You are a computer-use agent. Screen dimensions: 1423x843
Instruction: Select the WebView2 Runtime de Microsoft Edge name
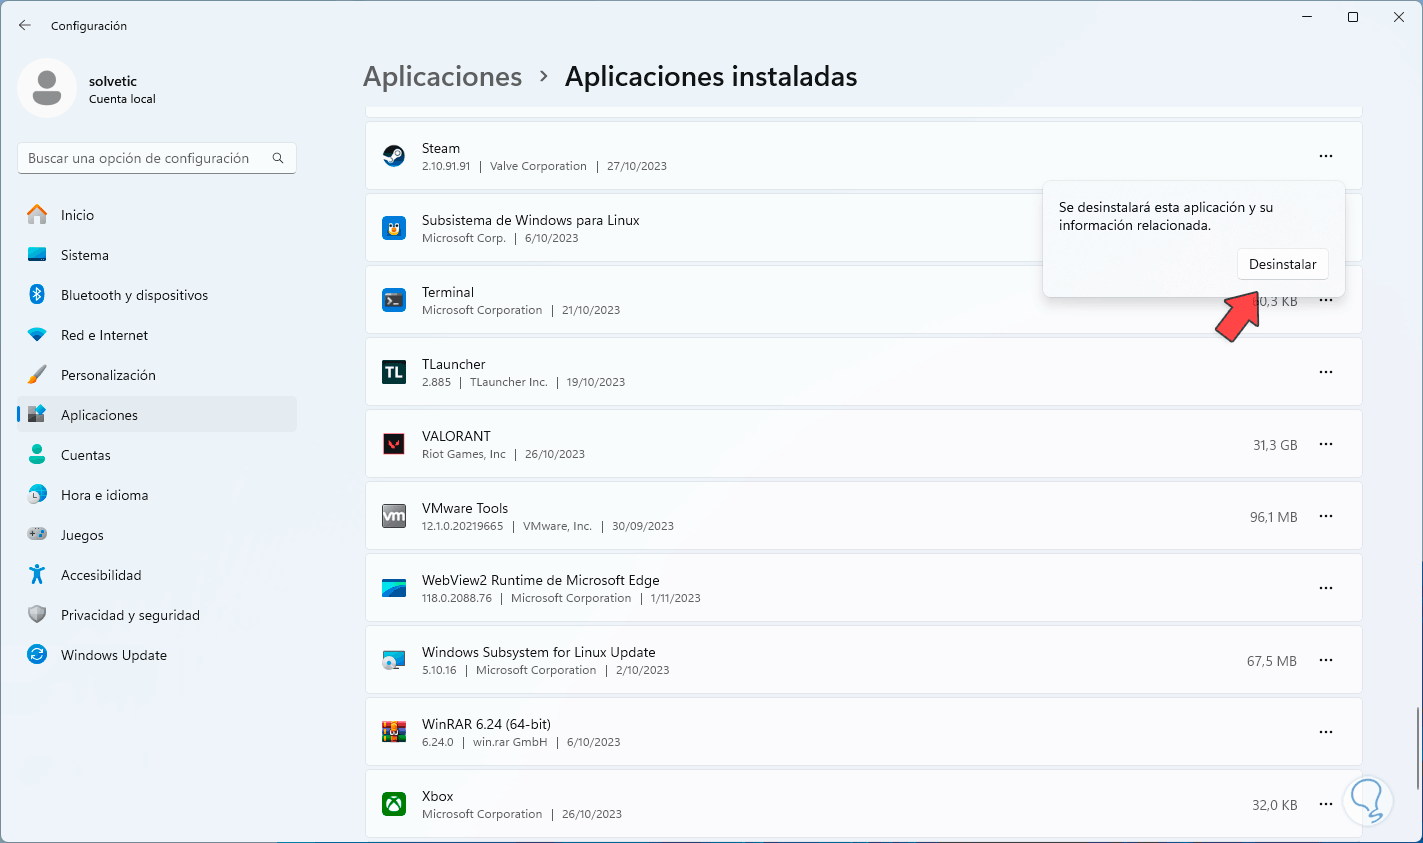click(x=541, y=580)
